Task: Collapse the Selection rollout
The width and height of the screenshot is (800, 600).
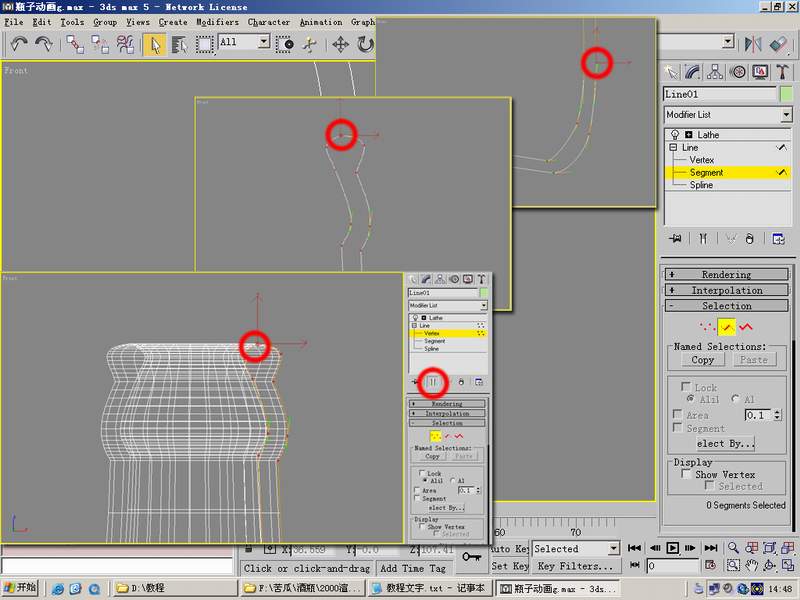Action: 726,306
